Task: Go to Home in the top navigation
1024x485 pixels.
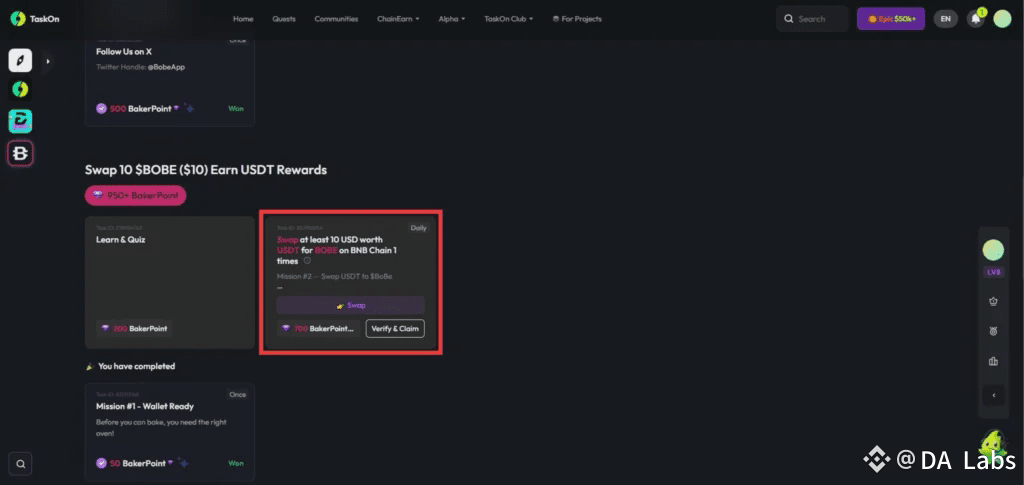Action: (x=243, y=19)
